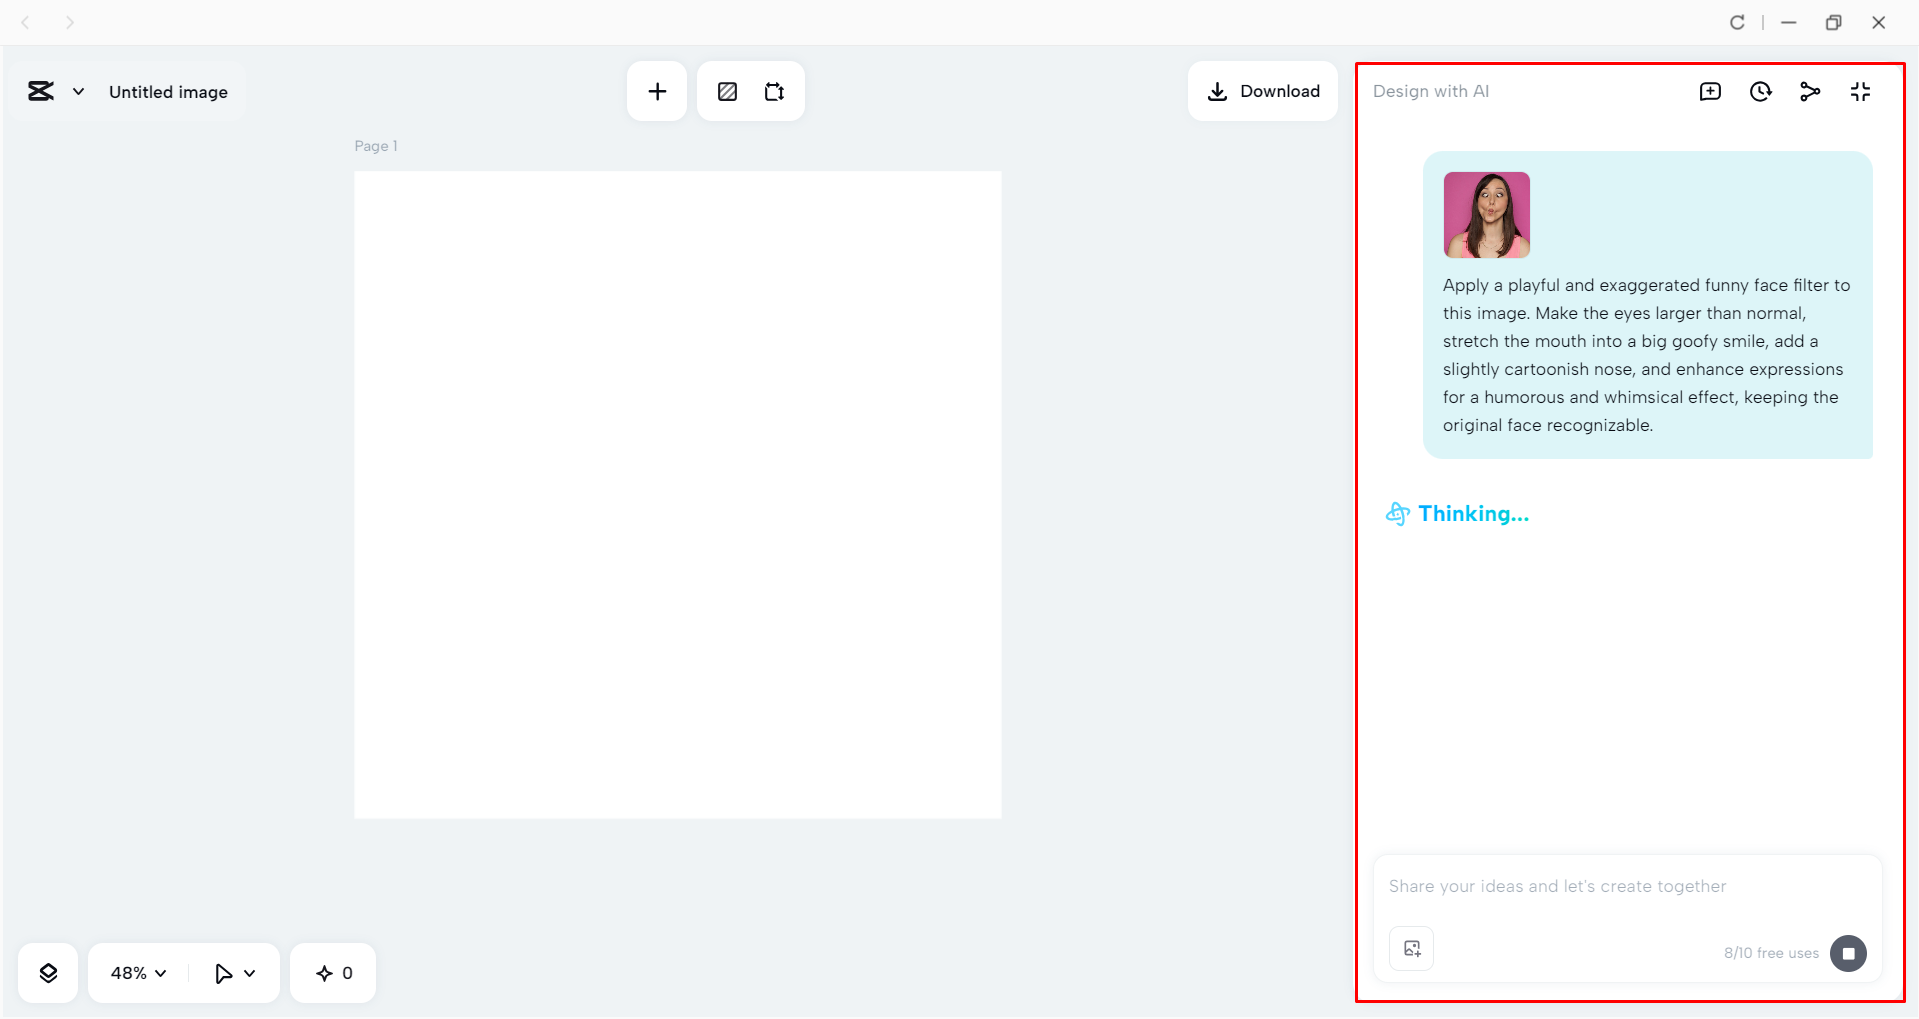Attach an image to the AI prompt
This screenshot has height=1019, width=1919.
(1410, 948)
